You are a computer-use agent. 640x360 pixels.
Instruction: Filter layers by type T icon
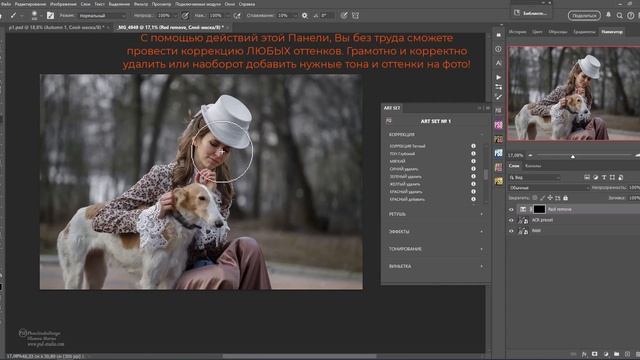[x=604, y=178]
